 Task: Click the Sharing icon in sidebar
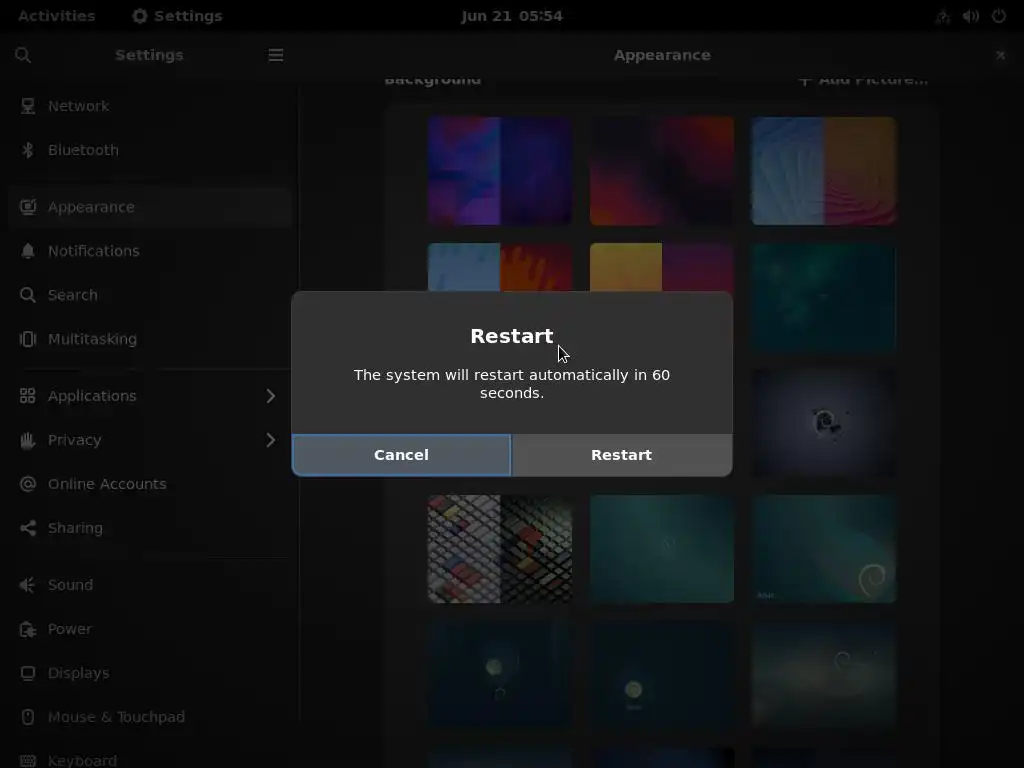point(27,528)
